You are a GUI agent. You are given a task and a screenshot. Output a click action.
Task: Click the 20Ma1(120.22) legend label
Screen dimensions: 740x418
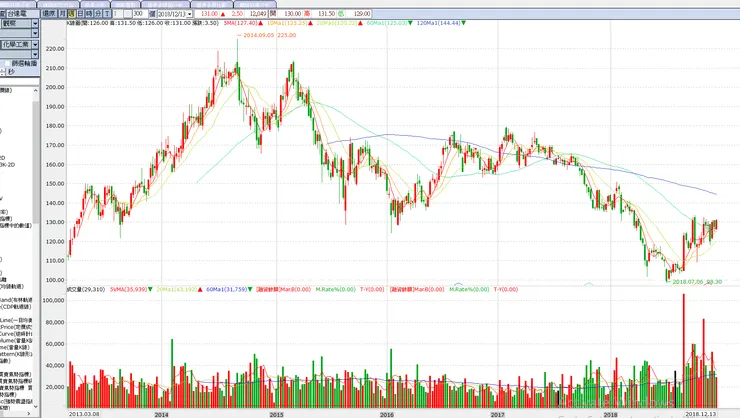point(337,23)
